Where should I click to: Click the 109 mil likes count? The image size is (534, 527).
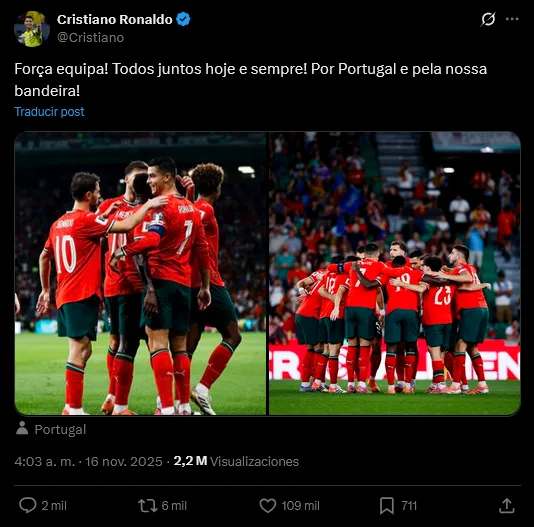tap(300, 506)
